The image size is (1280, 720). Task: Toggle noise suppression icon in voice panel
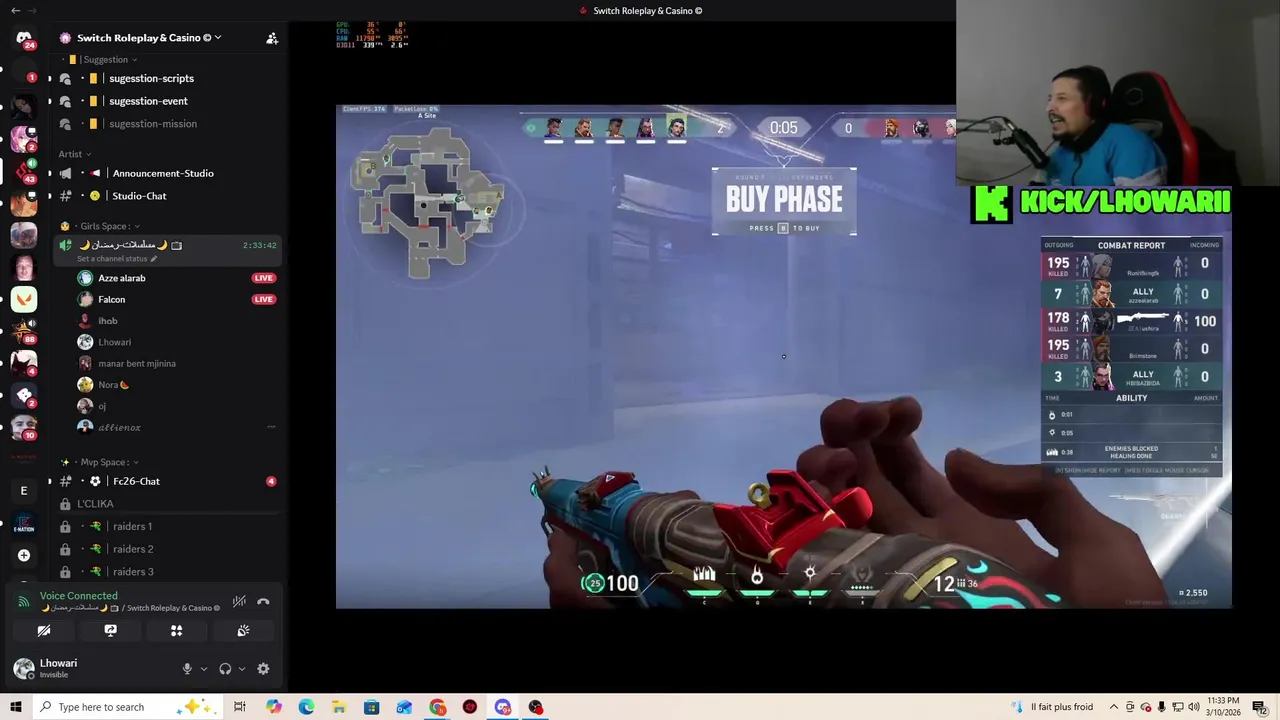point(239,602)
